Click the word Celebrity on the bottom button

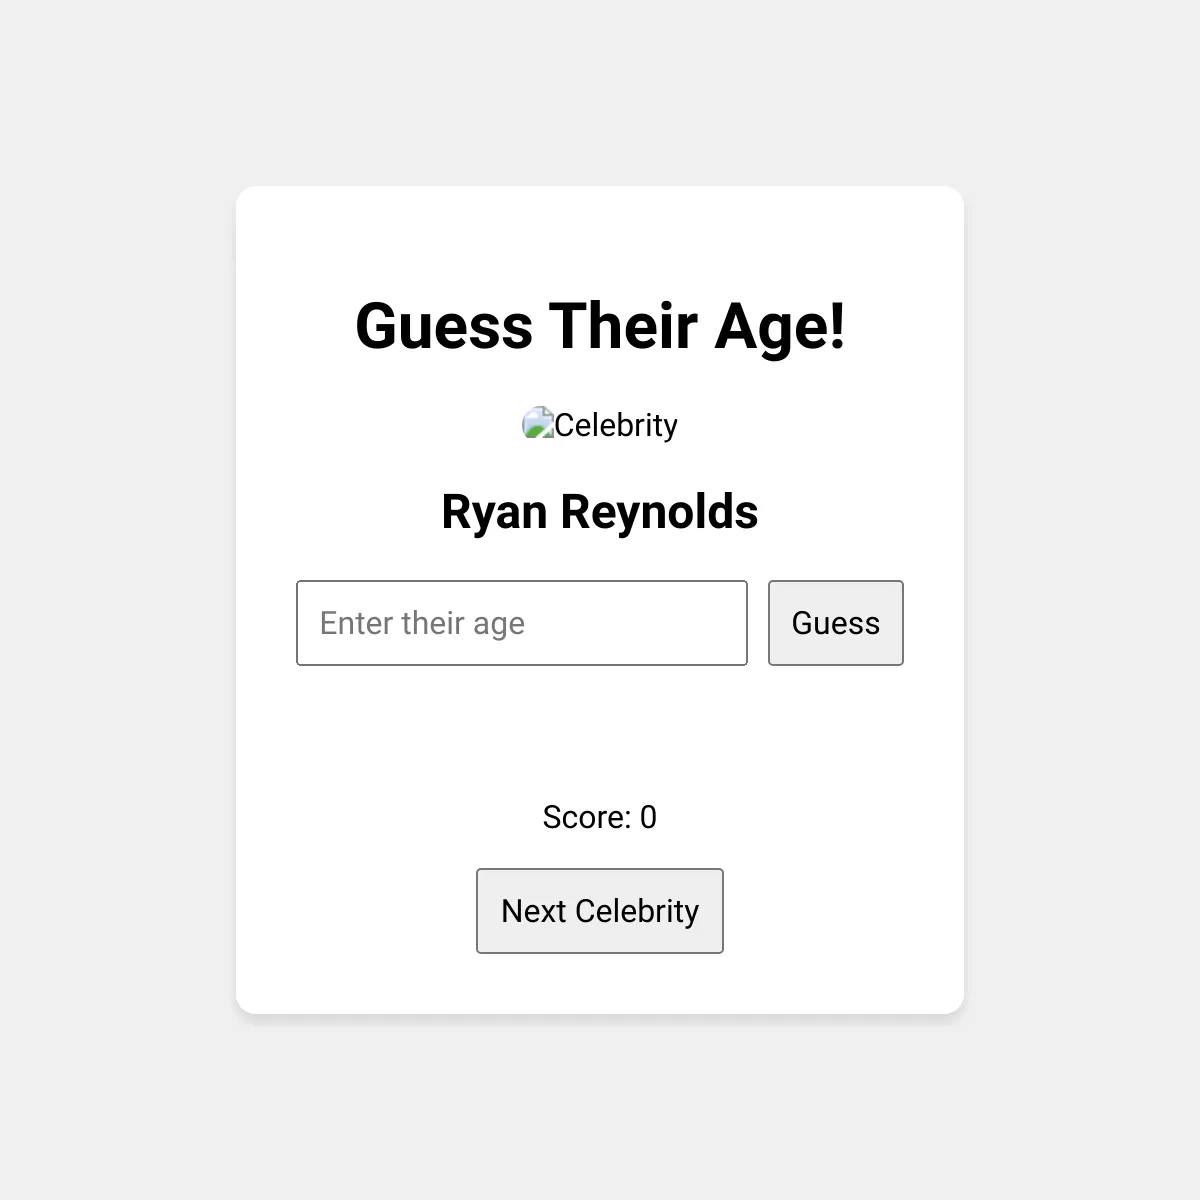pyautogui.click(x=637, y=911)
